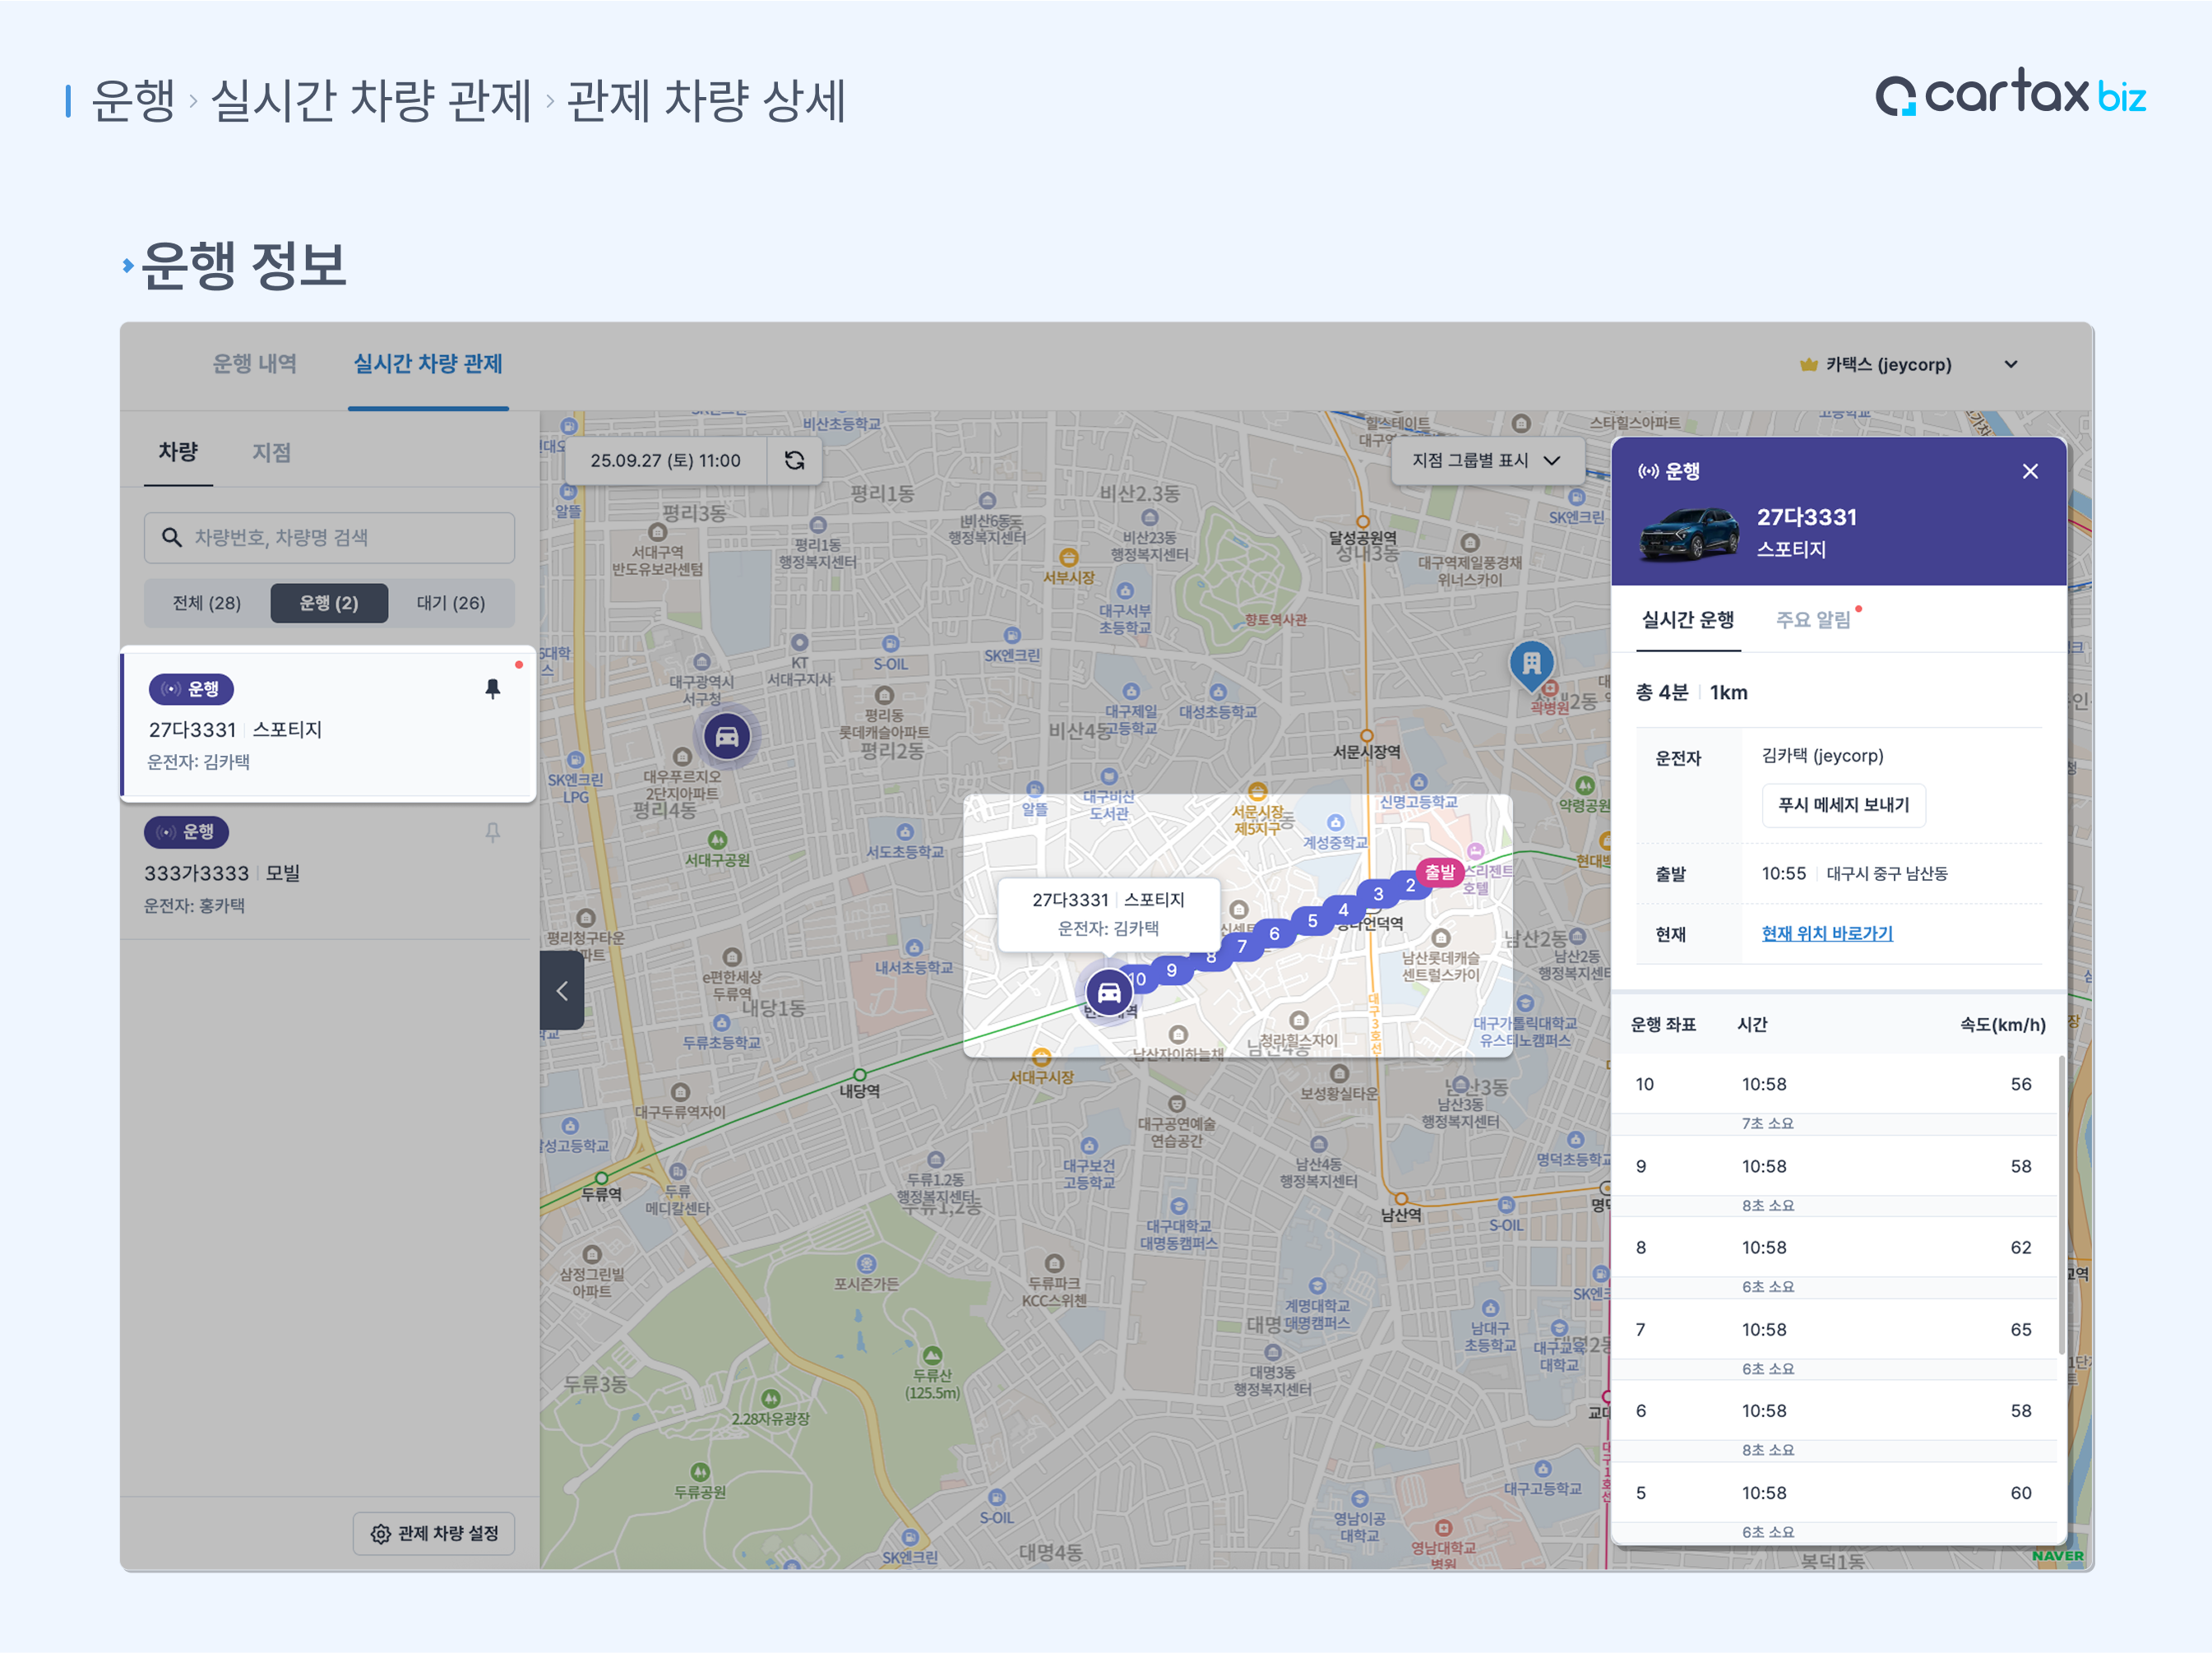Click the building location pin on map
Image resolution: width=2212 pixels, height=1653 pixels.
tap(1531, 663)
